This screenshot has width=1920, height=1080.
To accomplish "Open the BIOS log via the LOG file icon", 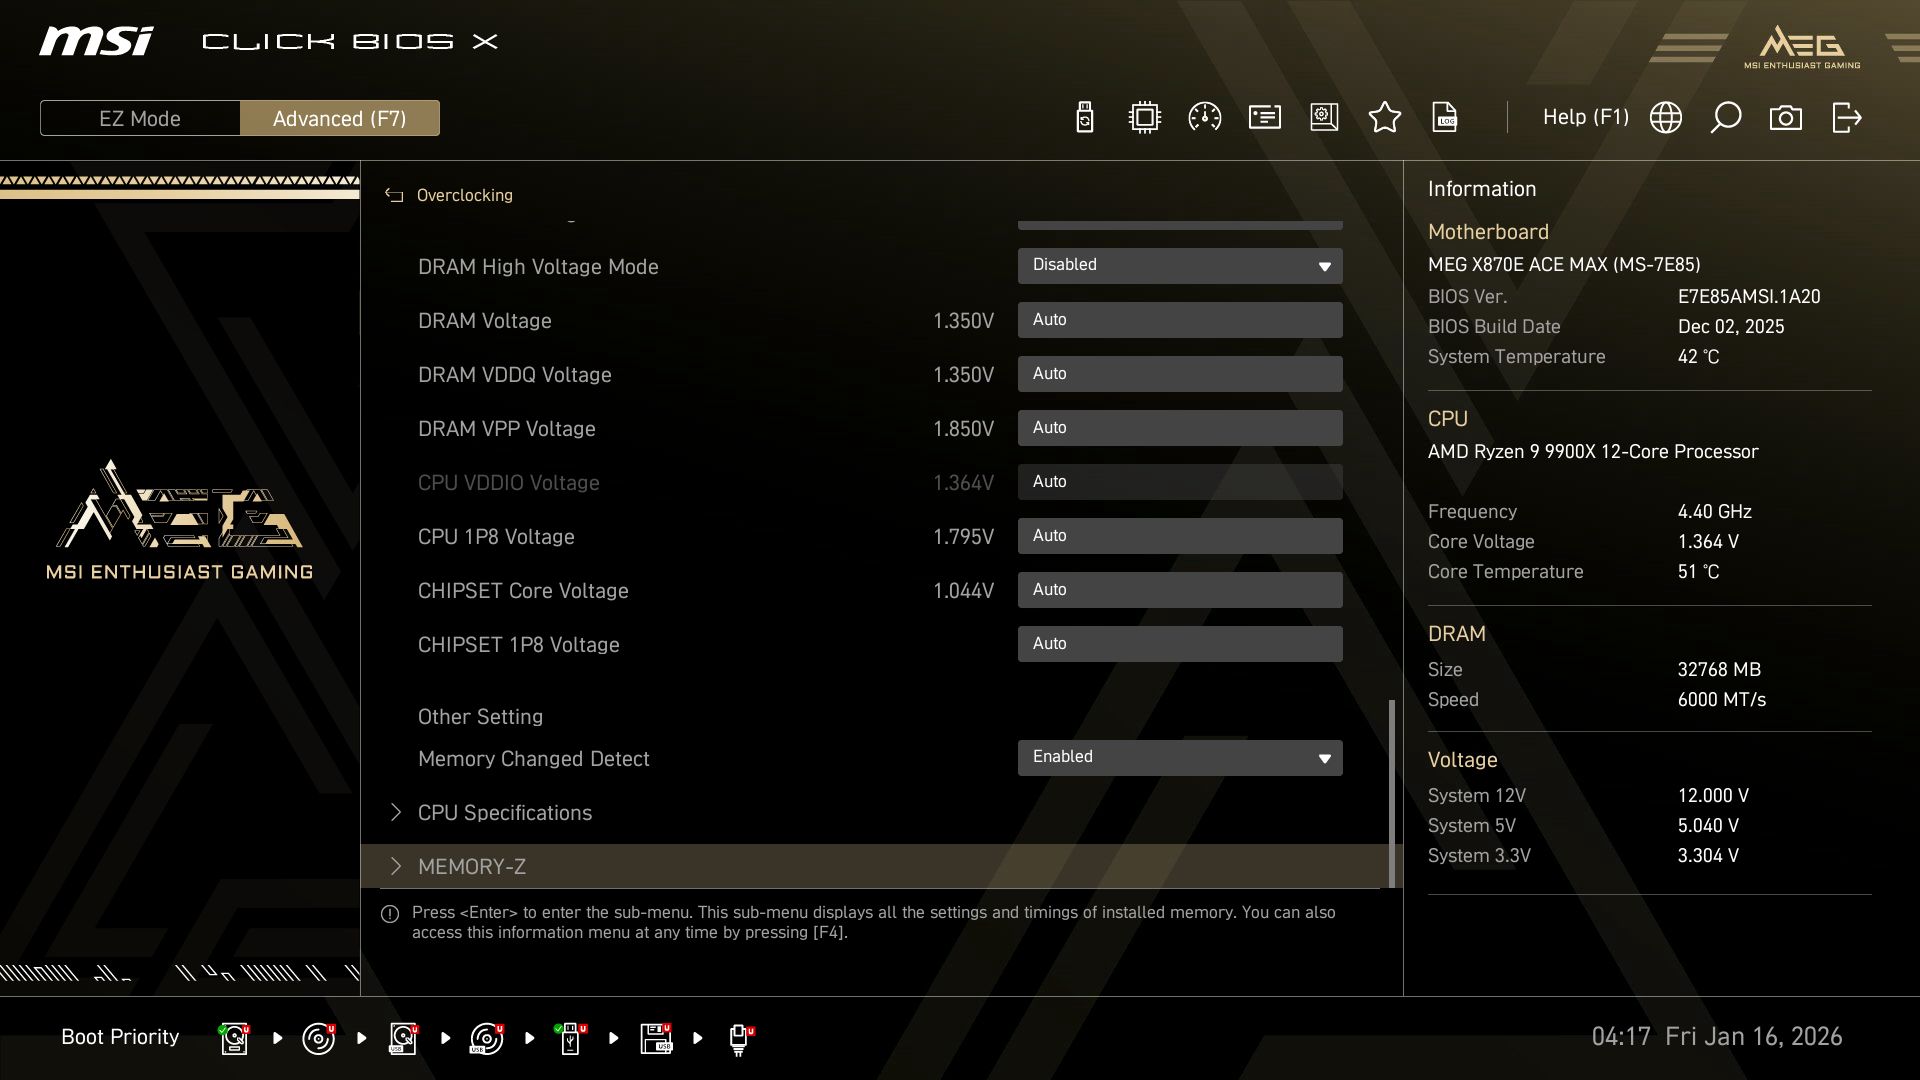I will click(x=1445, y=117).
